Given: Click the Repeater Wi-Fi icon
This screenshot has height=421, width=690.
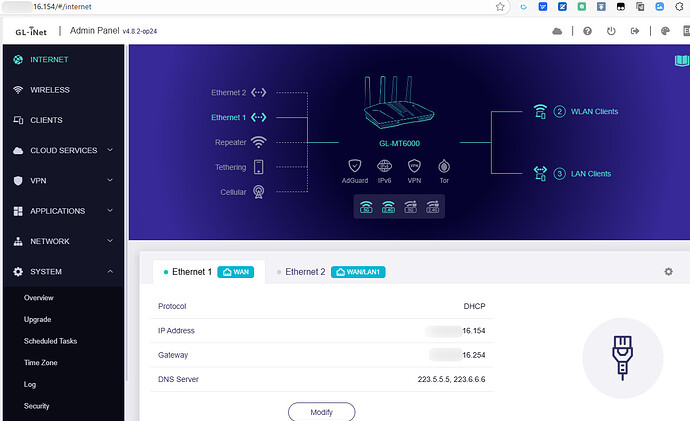Looking at the screenshot, I should [258, 142].
